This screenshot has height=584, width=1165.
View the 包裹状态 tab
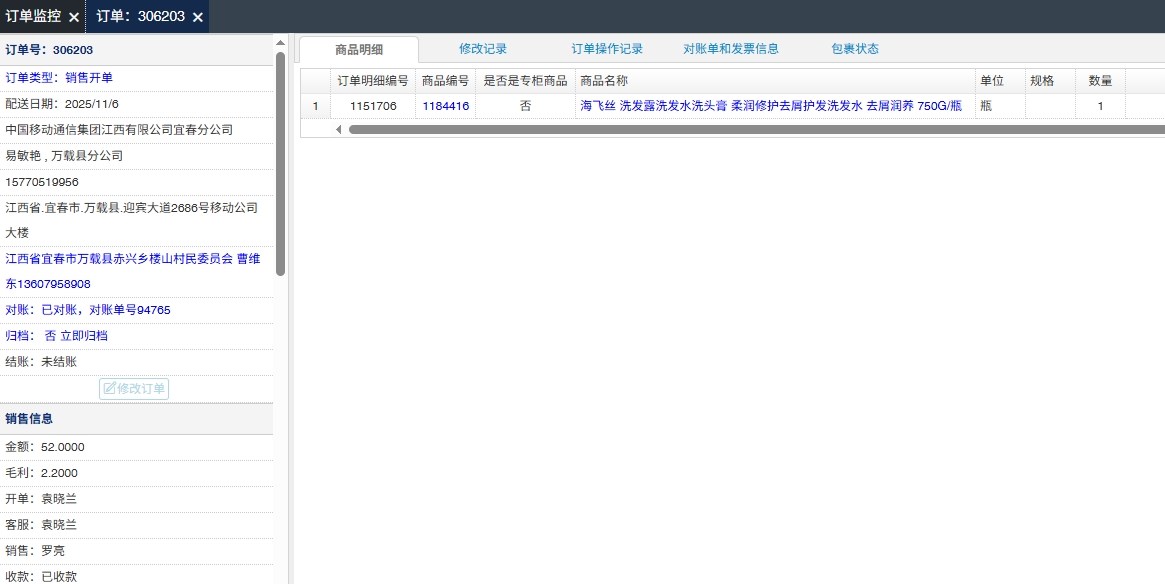[x=855, y=48]
